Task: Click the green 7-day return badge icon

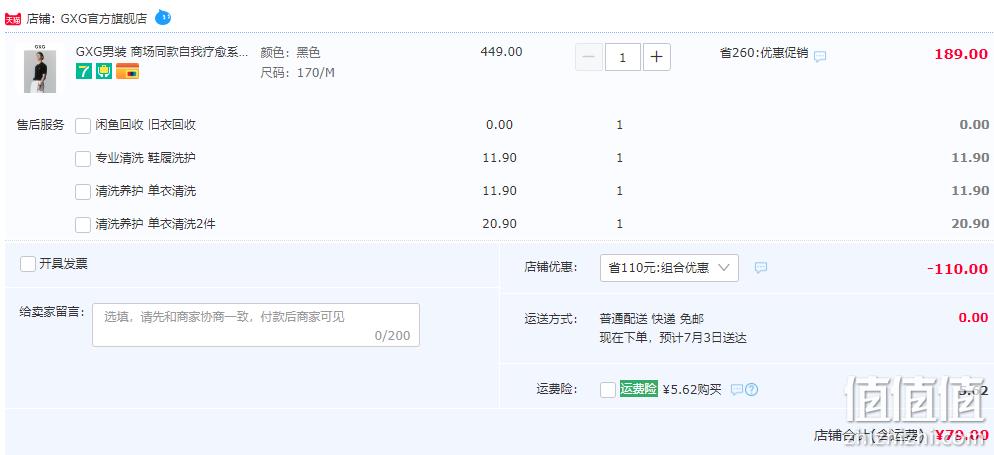Action: pyautogui.click(x=84, y=72)
